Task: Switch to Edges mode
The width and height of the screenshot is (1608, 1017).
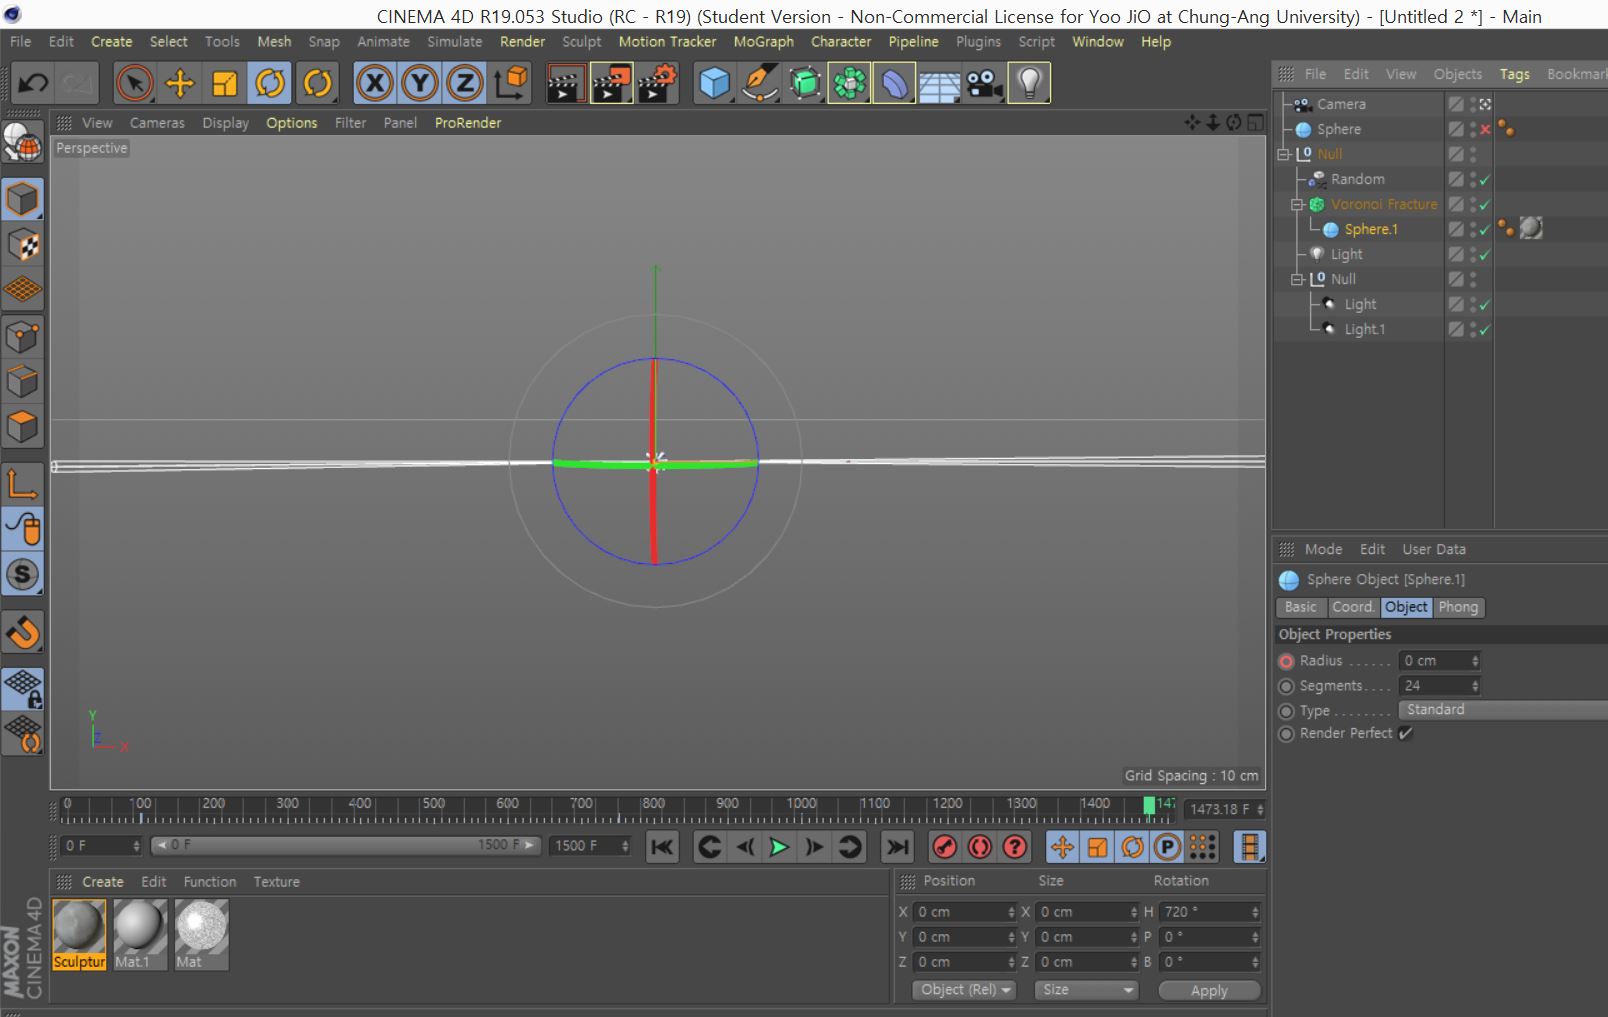Action: [22, 382]
